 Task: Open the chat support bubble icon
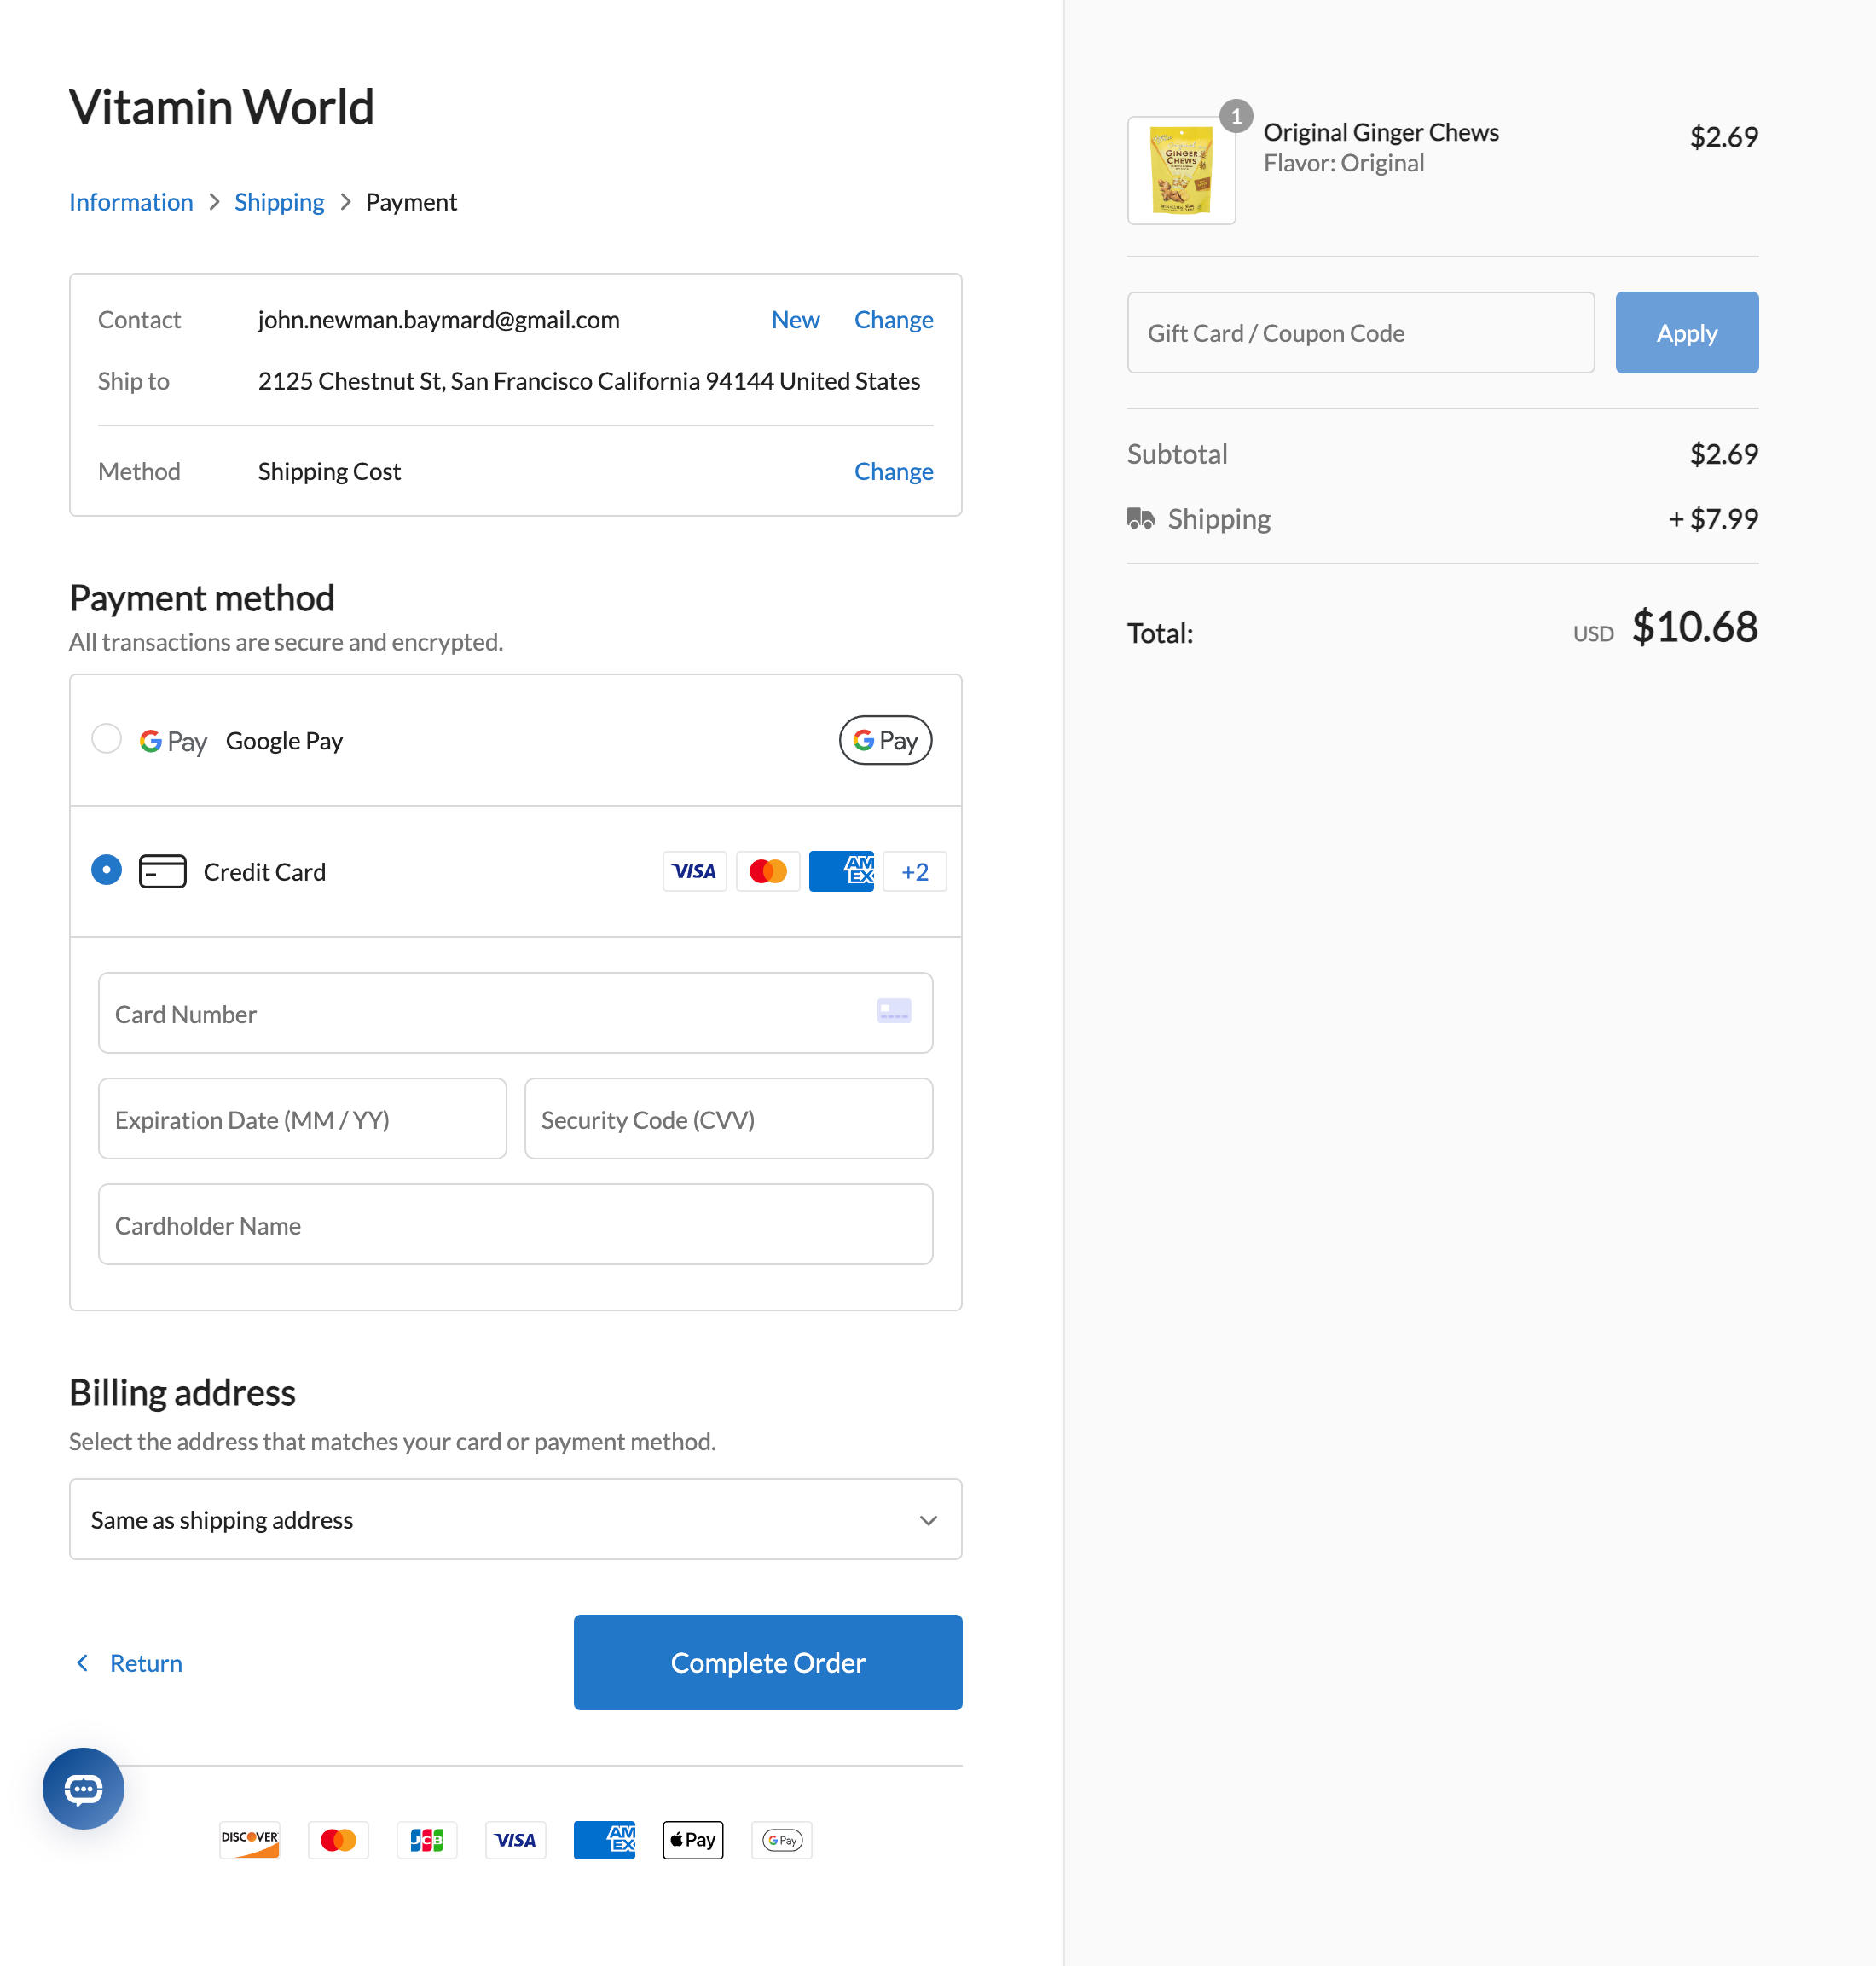tap(83, 1788)
